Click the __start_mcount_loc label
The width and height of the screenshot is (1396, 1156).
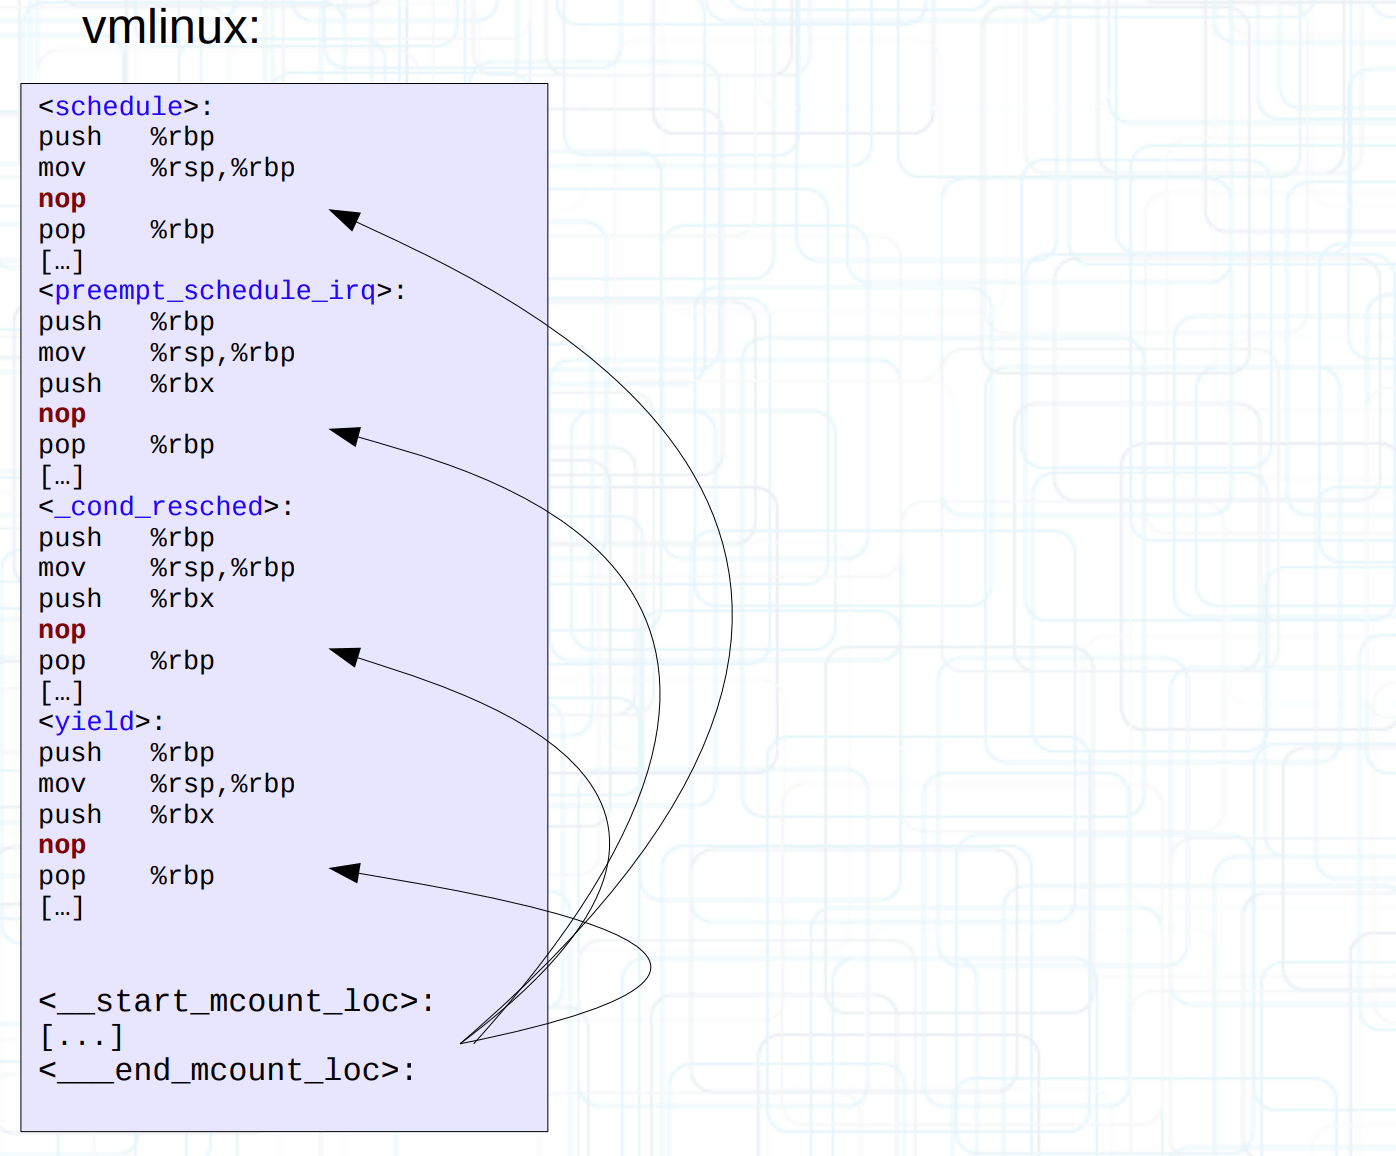pos(237,1001)
